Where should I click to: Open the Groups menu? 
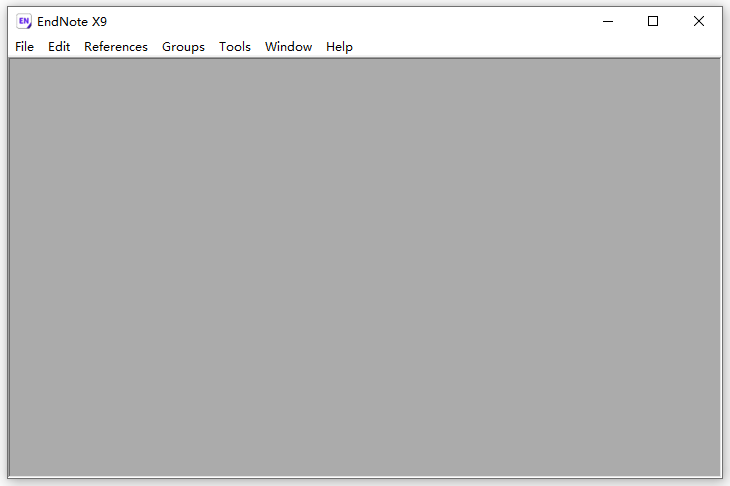click(x=183, y=47)
